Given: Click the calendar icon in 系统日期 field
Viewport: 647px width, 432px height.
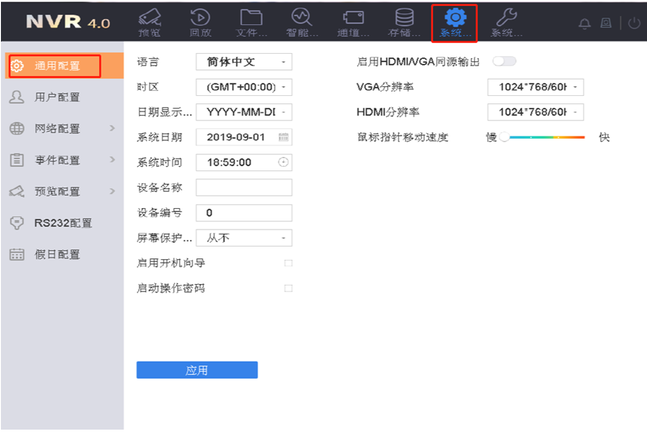Looking at the screenshot, I should point(283,136).
